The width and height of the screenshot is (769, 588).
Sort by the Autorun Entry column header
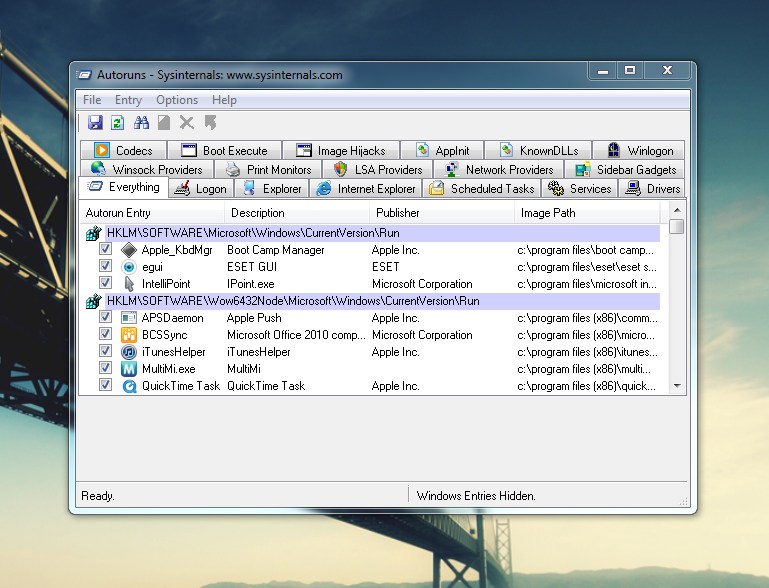click(x=152, y=213)
